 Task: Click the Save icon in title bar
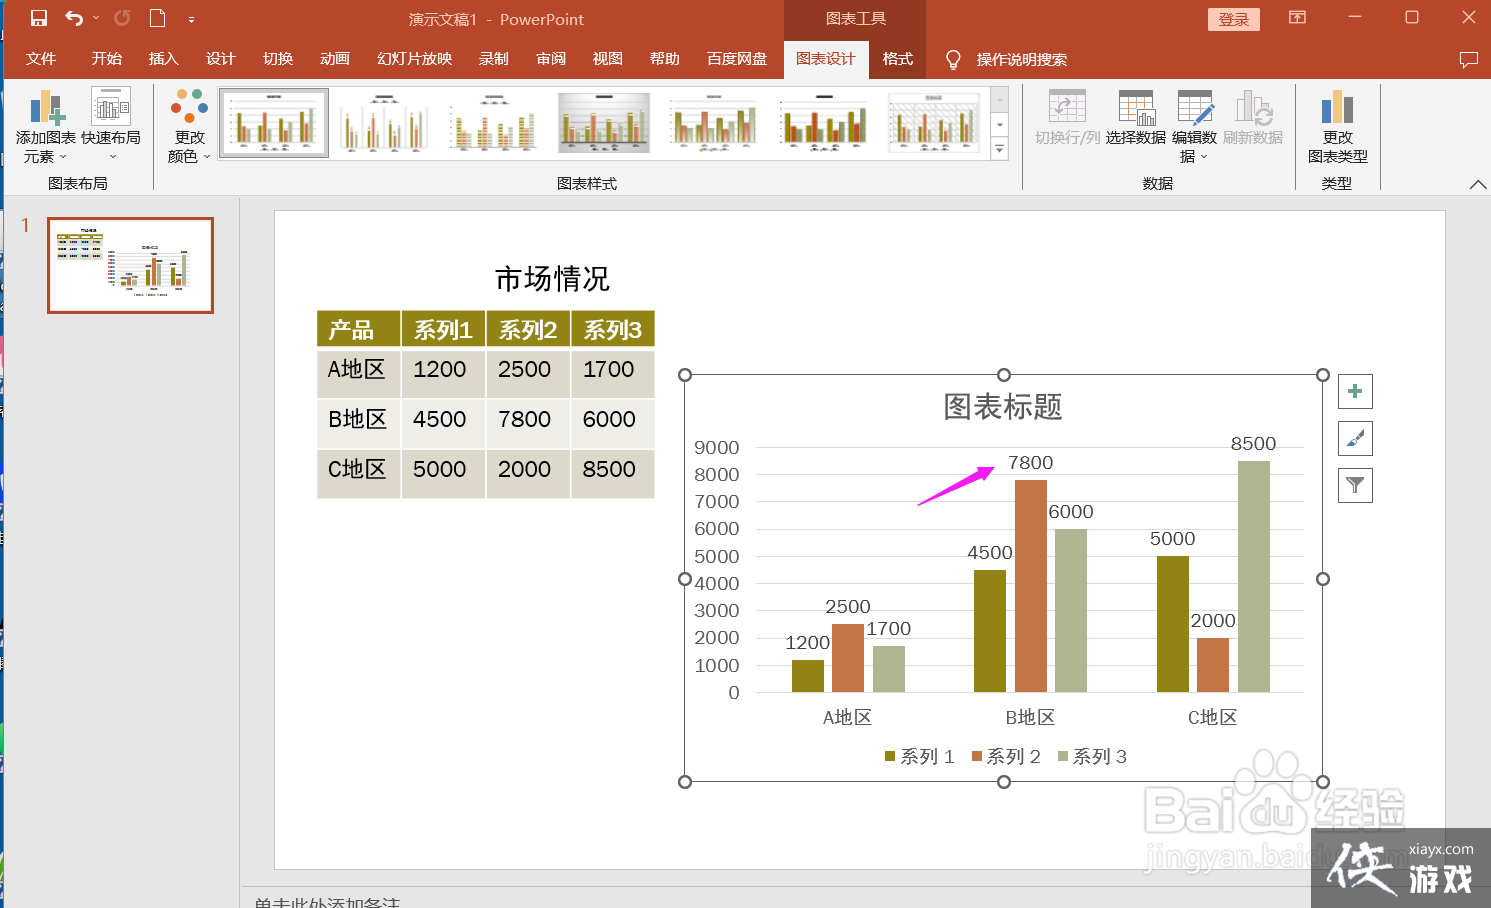click(39, 18)
